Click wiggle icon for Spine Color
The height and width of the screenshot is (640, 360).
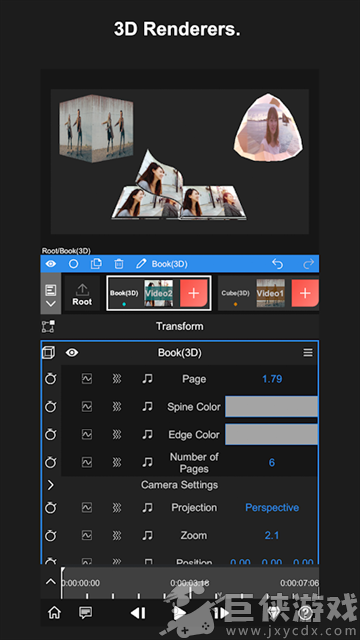click(x=117, y=407)
